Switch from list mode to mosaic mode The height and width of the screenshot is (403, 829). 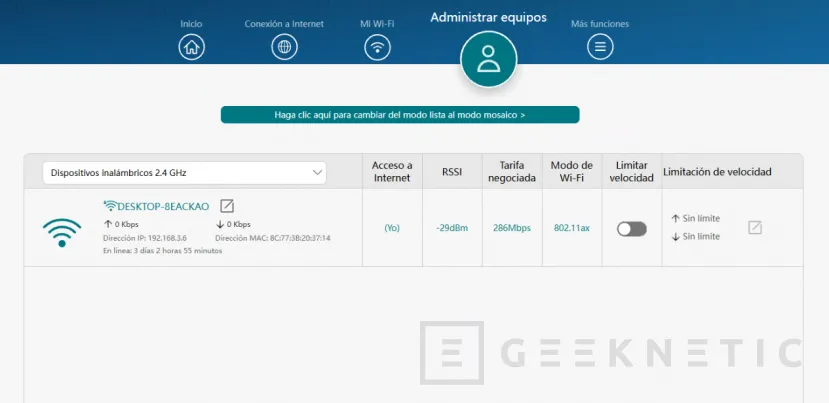[400, 115]
